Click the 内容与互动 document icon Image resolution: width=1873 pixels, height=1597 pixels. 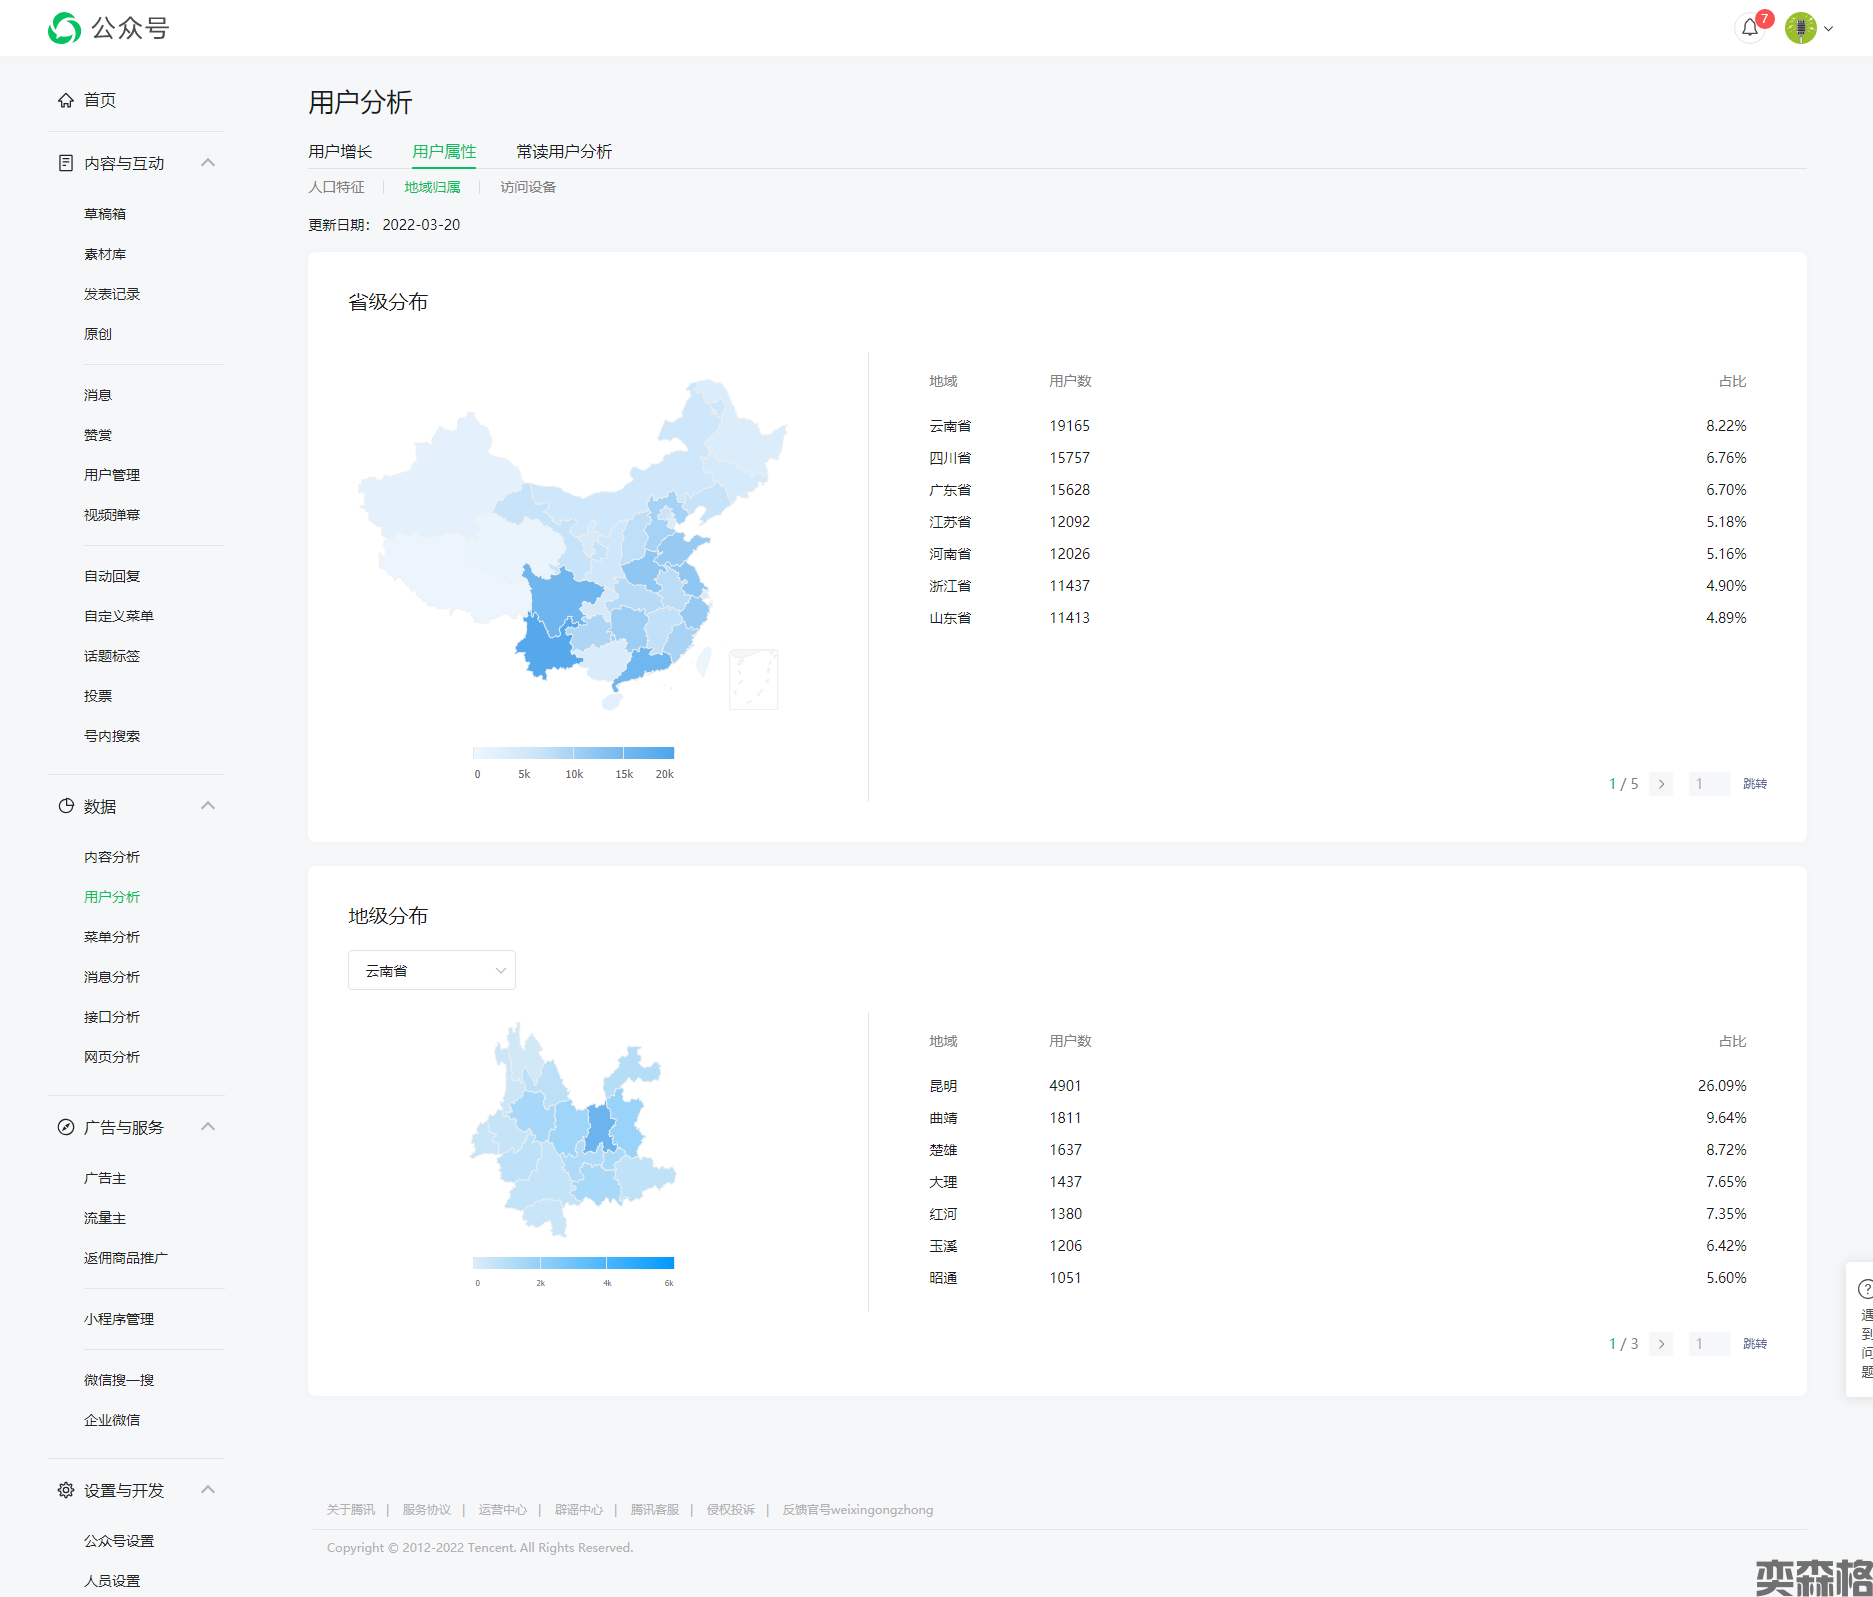click(x=66, y=163)
